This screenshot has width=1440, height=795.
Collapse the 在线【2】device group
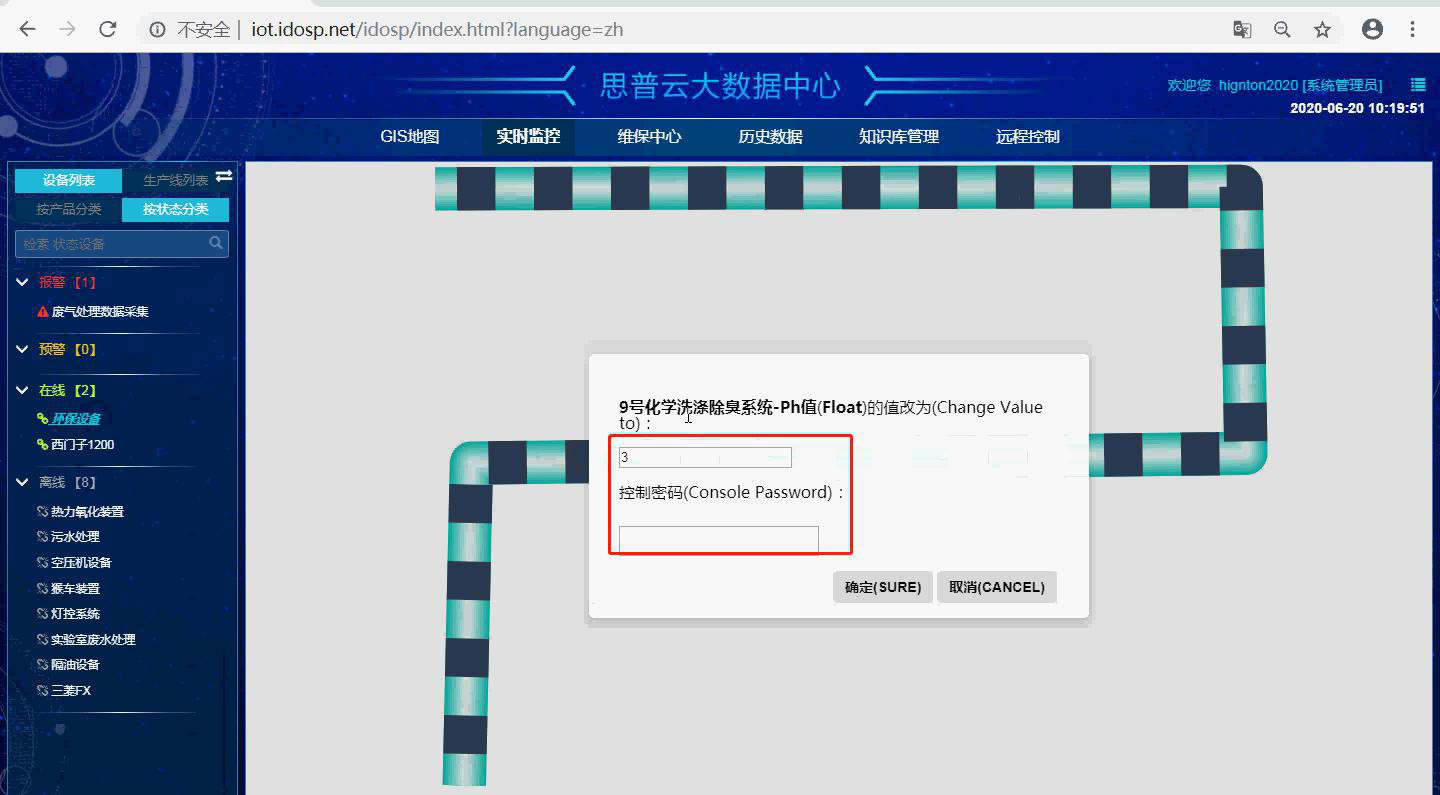tap(21, 389)
